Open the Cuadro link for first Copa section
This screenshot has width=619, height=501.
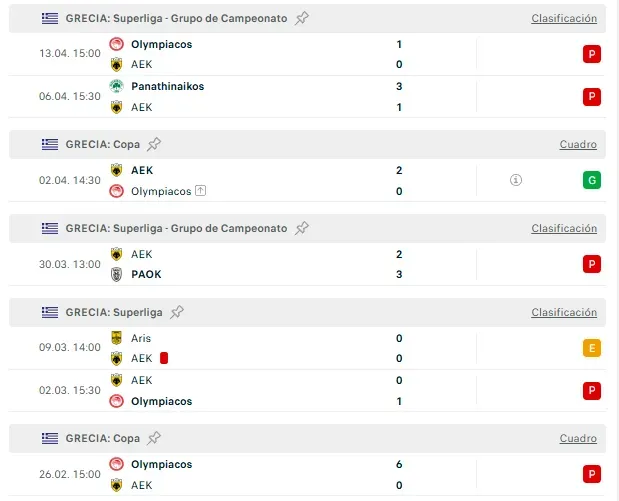pyautogui.click(x=578, y=144)
